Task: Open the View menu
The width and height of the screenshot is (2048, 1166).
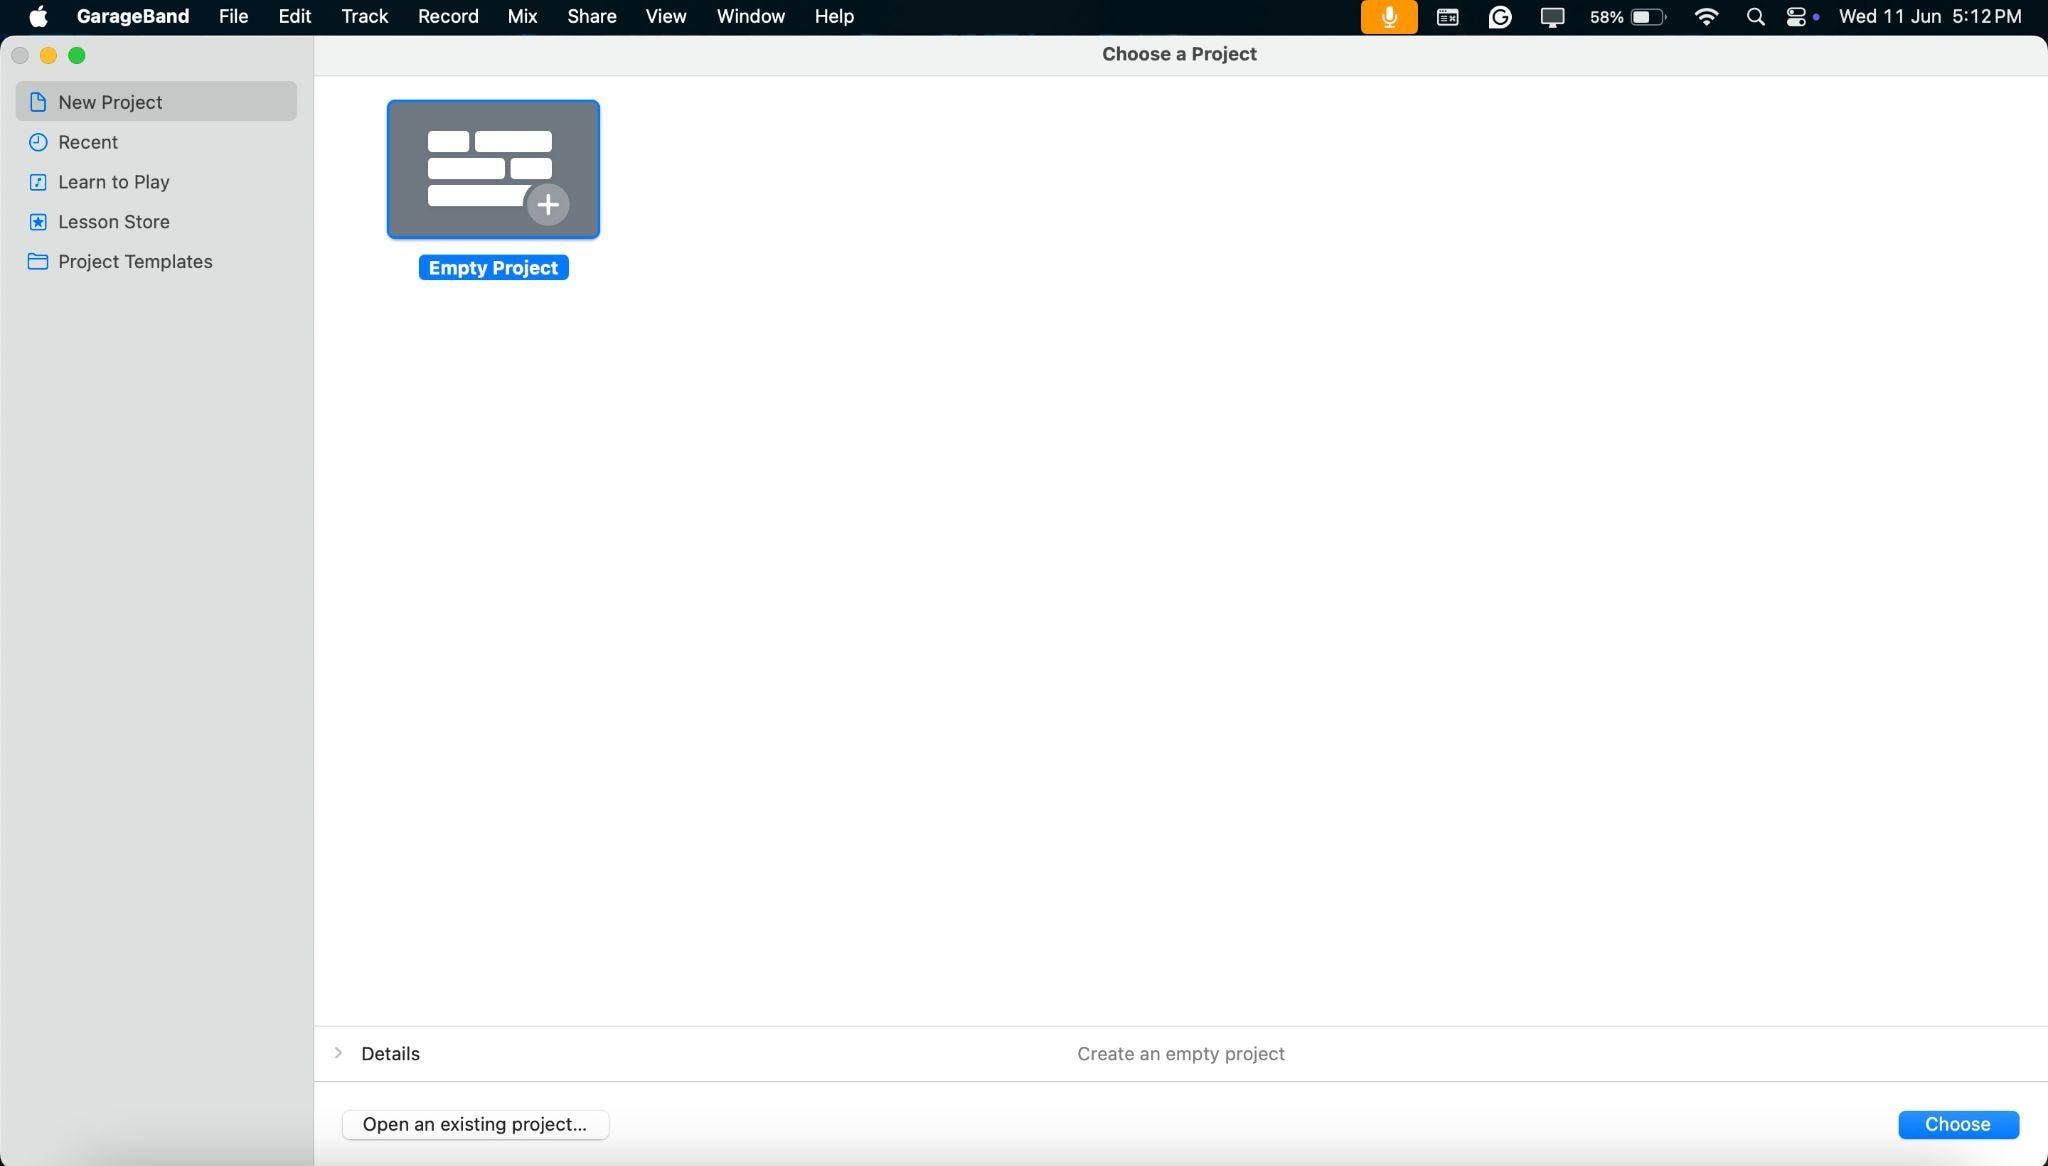Action: [x=666, y=17]
